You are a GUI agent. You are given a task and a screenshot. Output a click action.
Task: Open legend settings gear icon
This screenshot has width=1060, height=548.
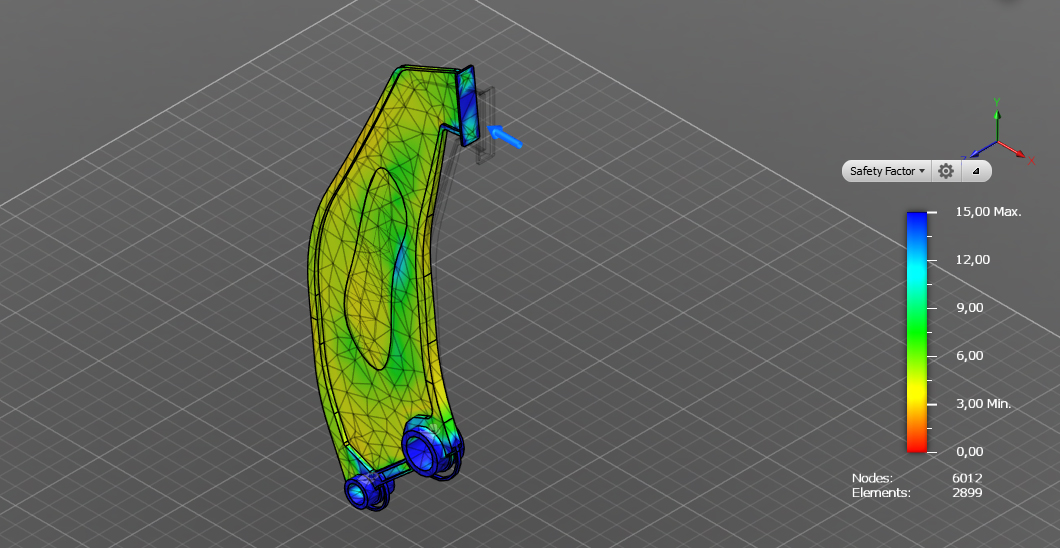pos(946,171)
